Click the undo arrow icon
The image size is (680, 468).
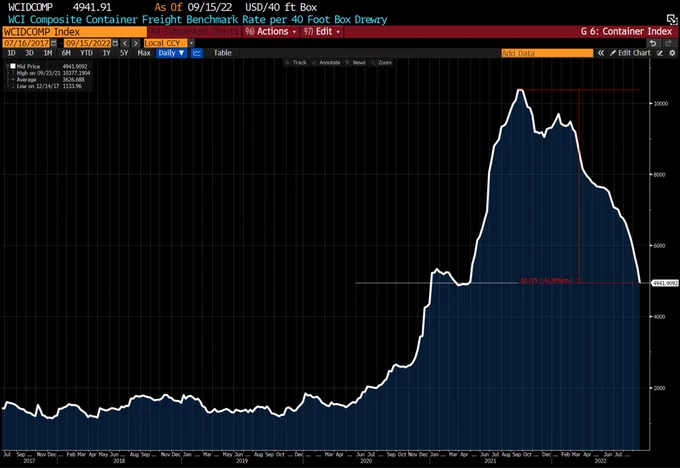[x=653, y=43]
